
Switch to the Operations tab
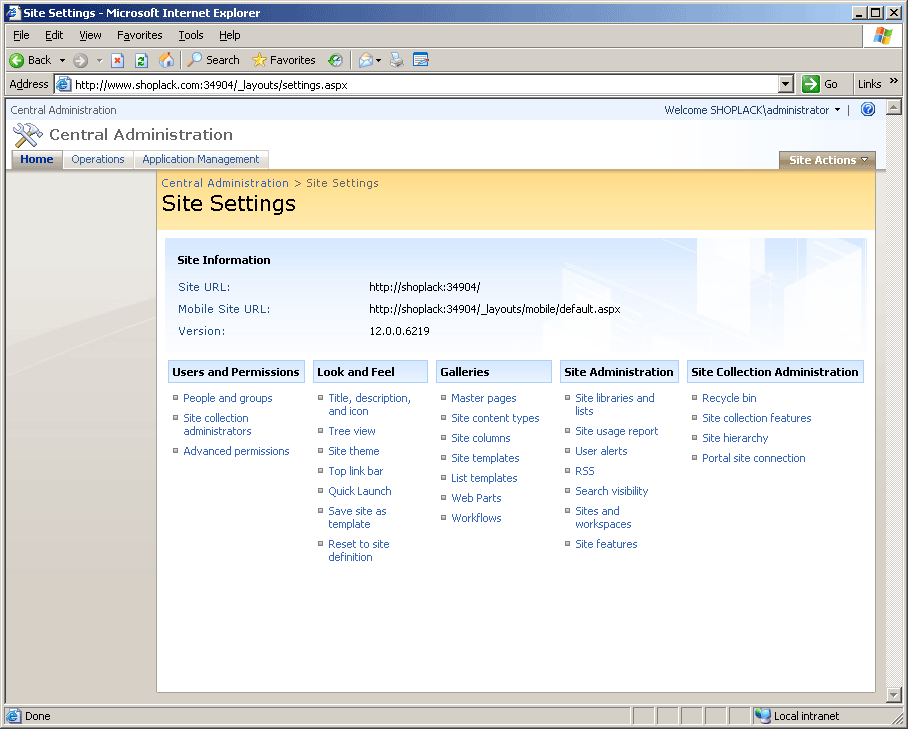pyautogui.click(x=98, y=159)
